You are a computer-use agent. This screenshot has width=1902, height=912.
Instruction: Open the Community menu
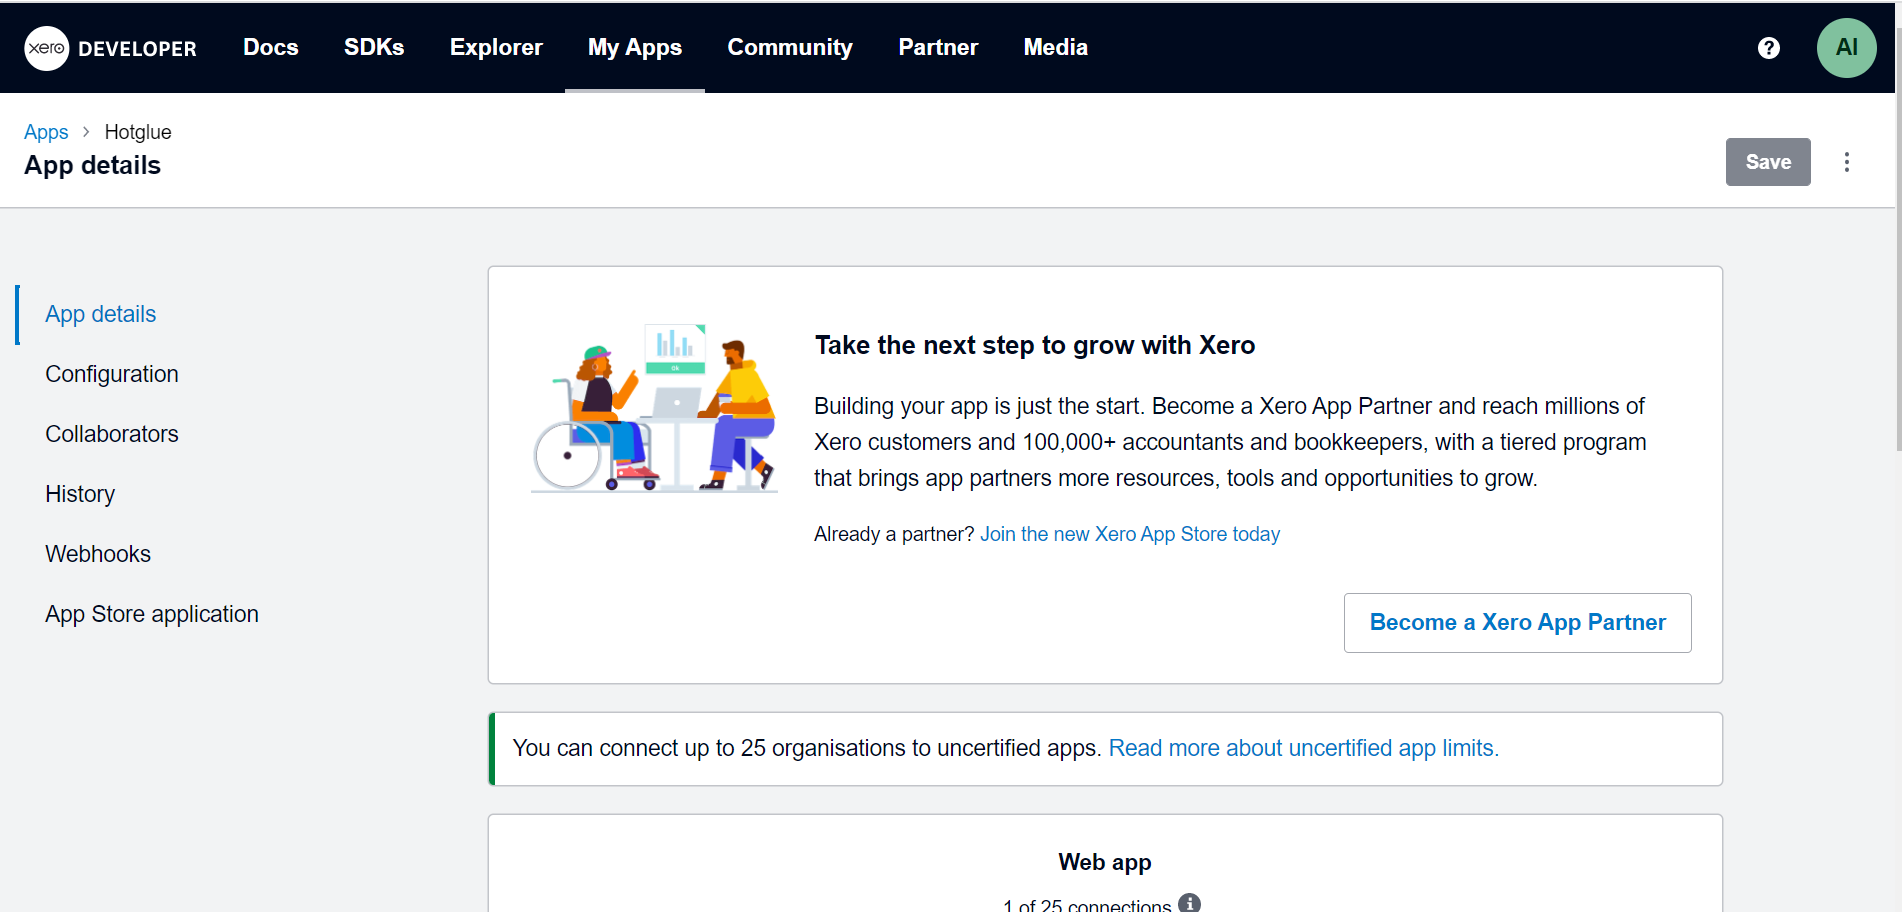click(790, 47)
